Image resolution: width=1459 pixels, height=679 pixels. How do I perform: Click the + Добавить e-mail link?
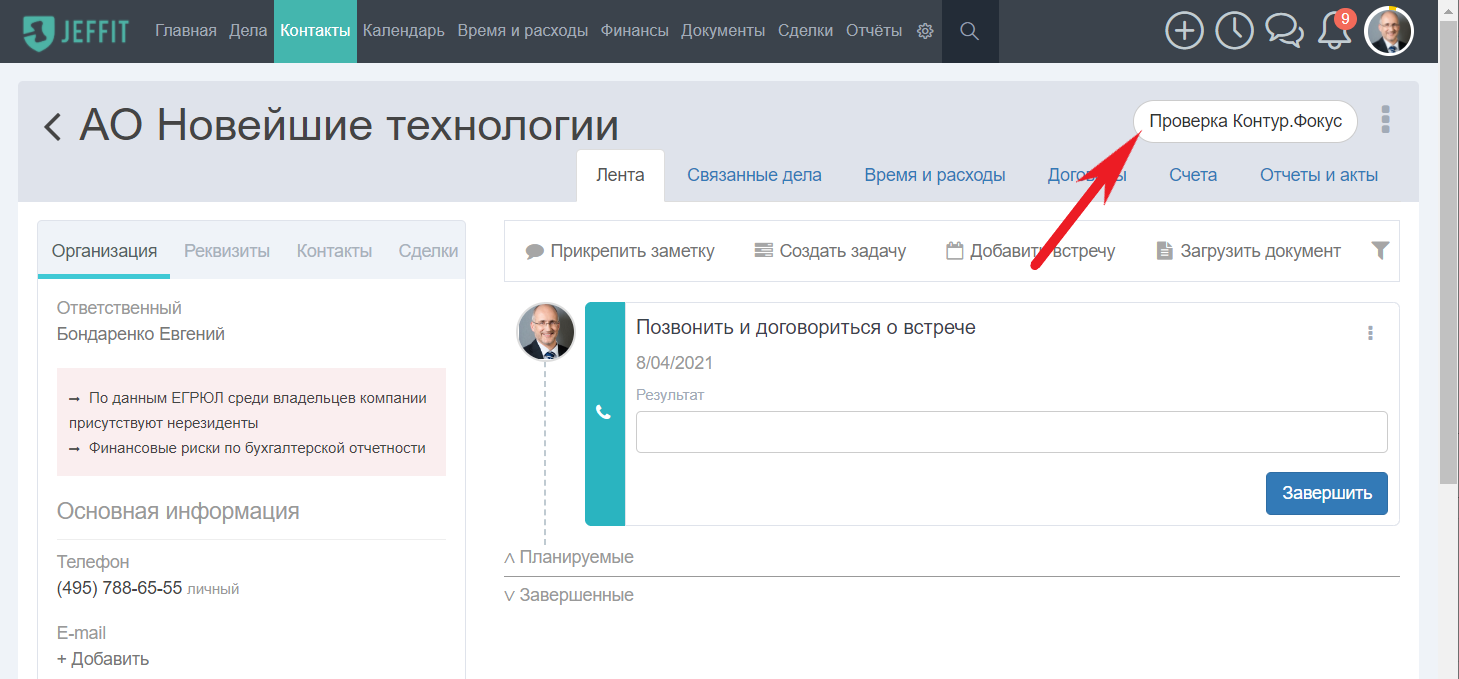point(103,658)
